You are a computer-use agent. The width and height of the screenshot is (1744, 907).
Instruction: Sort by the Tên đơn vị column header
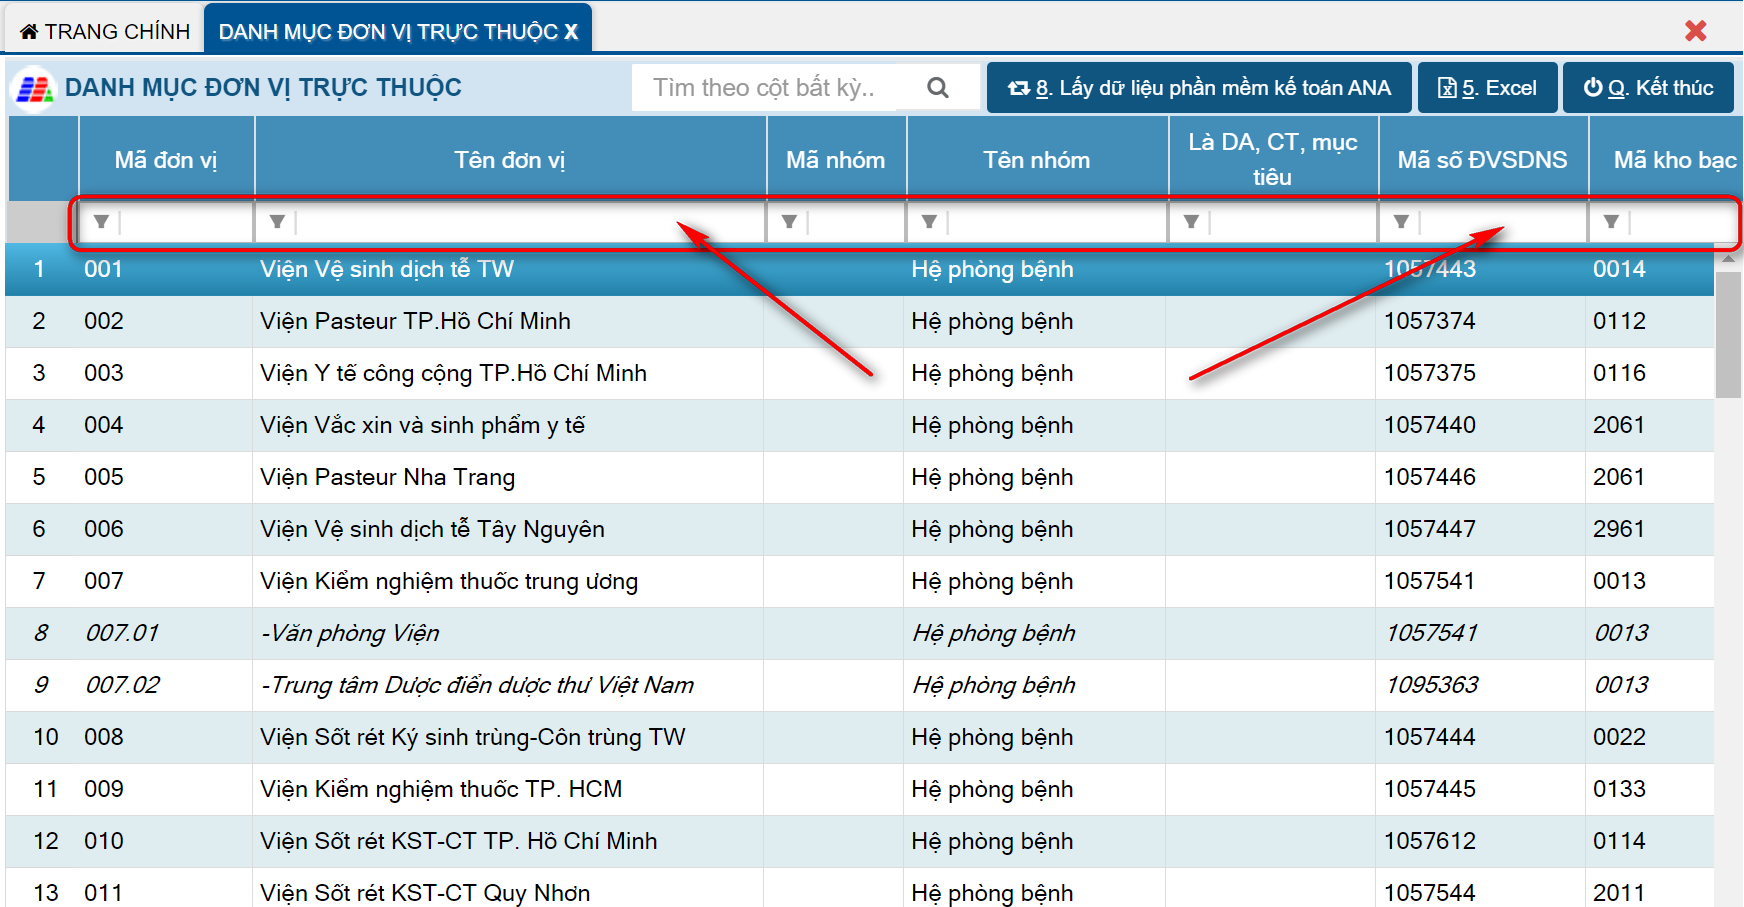(510, 160)
